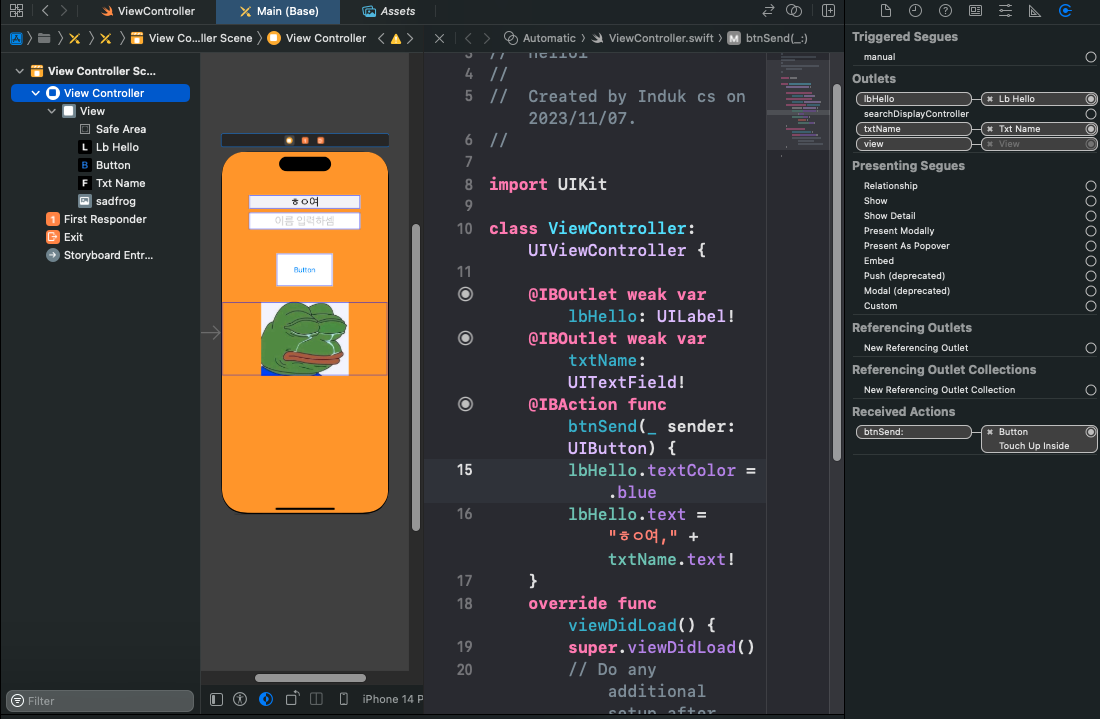The width and height of the screenshot is (1100, 719).
Task: Show the Quick Help inspector
Action: point(945,11)
